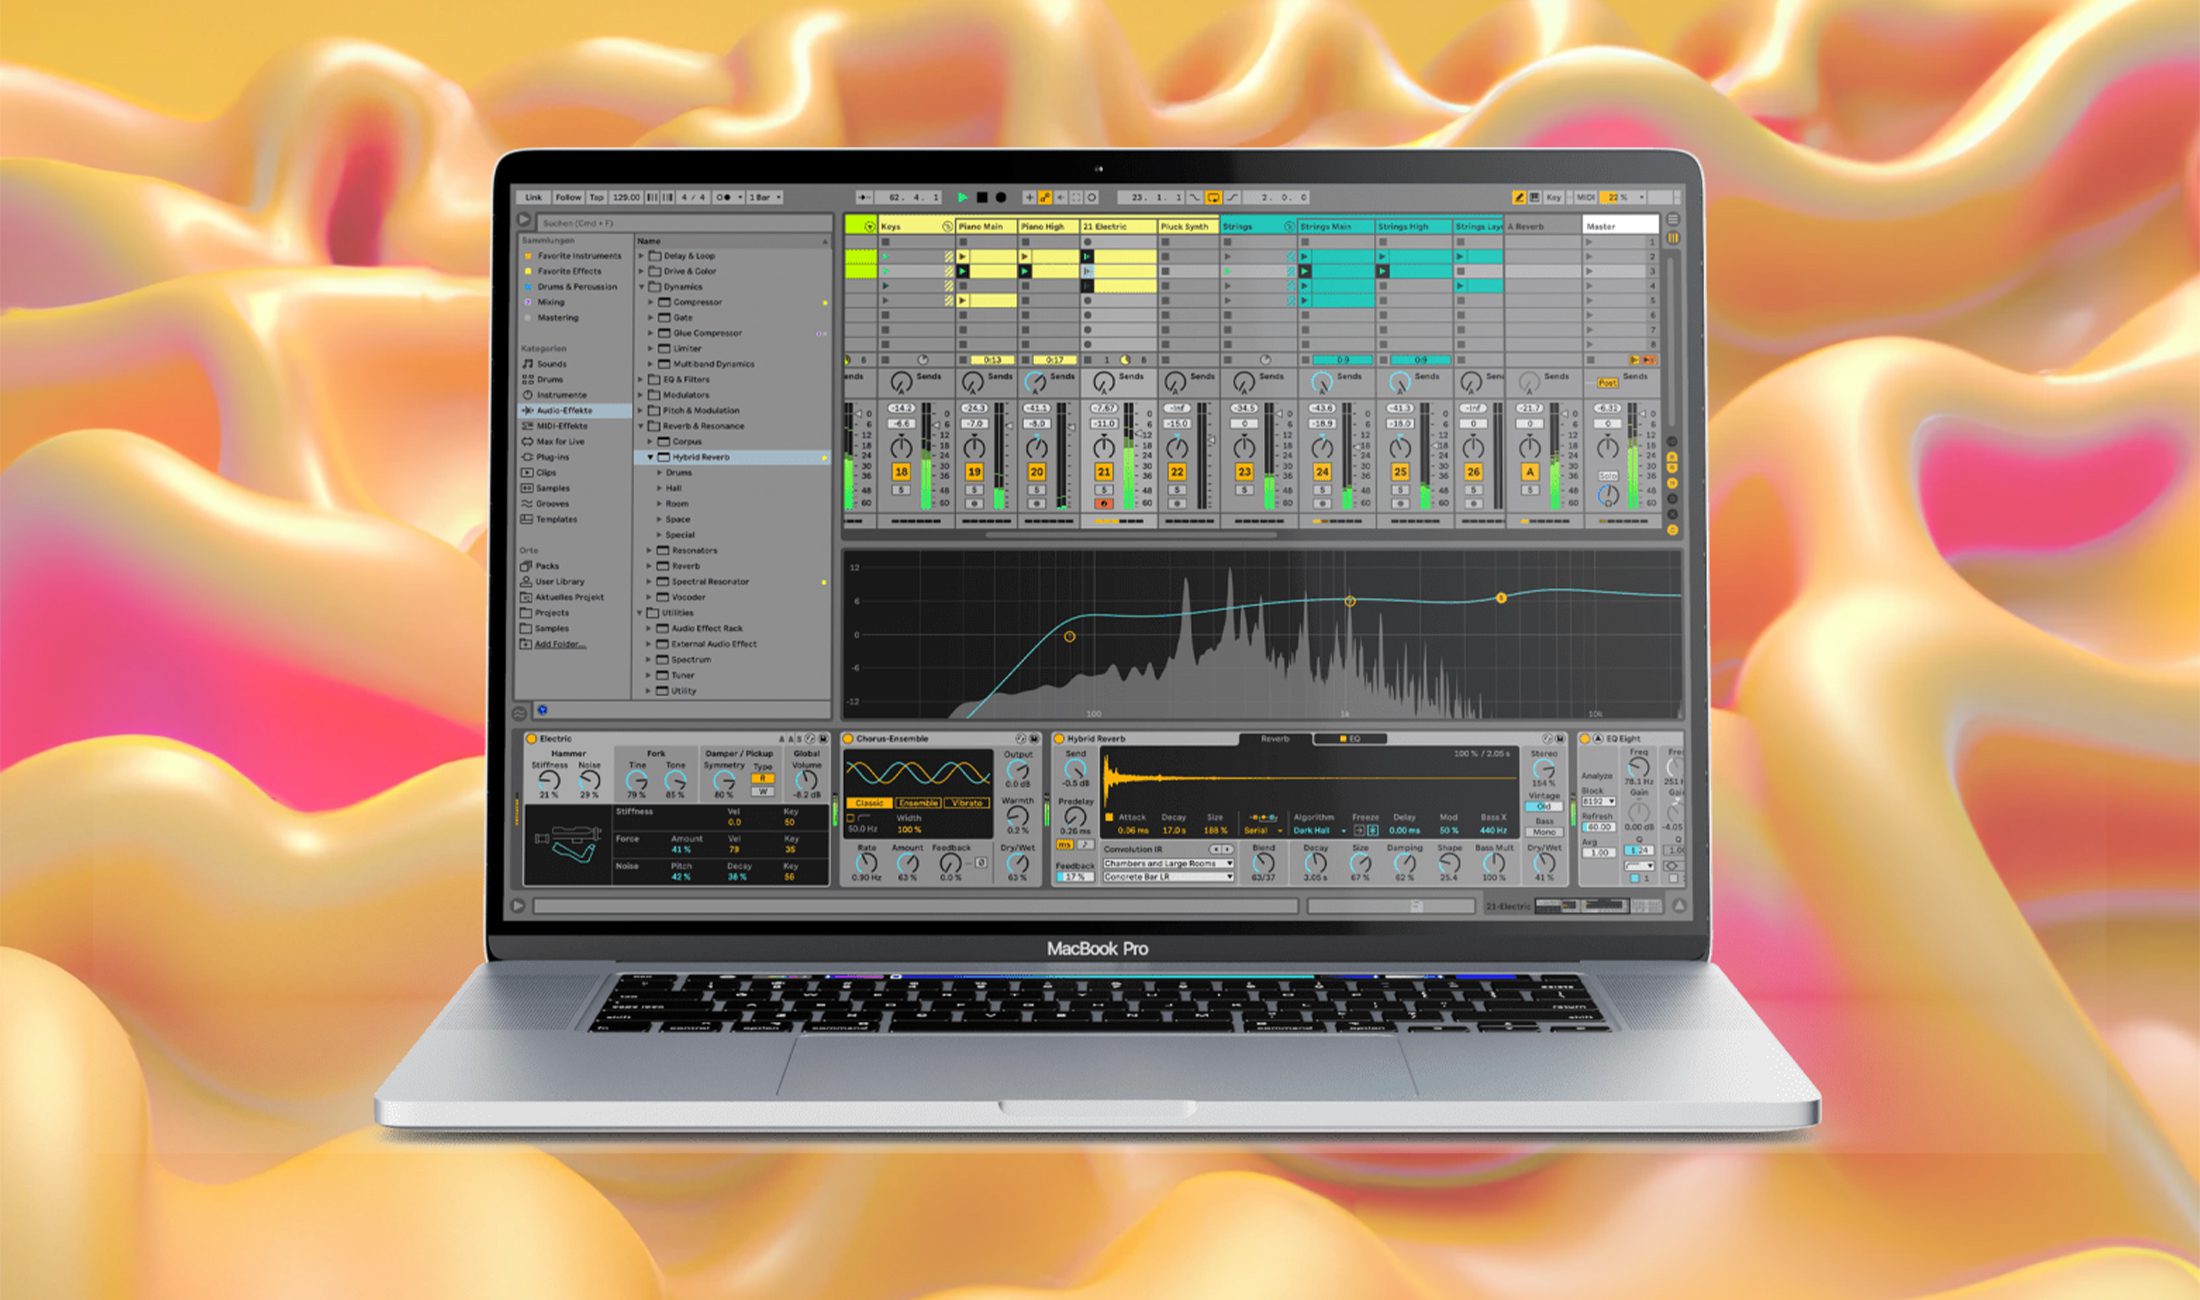This screenshot has width=2200, height=1300.
Task: Arm the Arrangement Record circle button
Action: 1001,197
